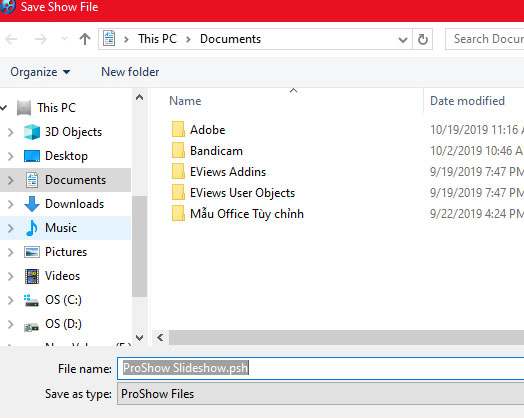Click the Downloads arrow icon

32,204
